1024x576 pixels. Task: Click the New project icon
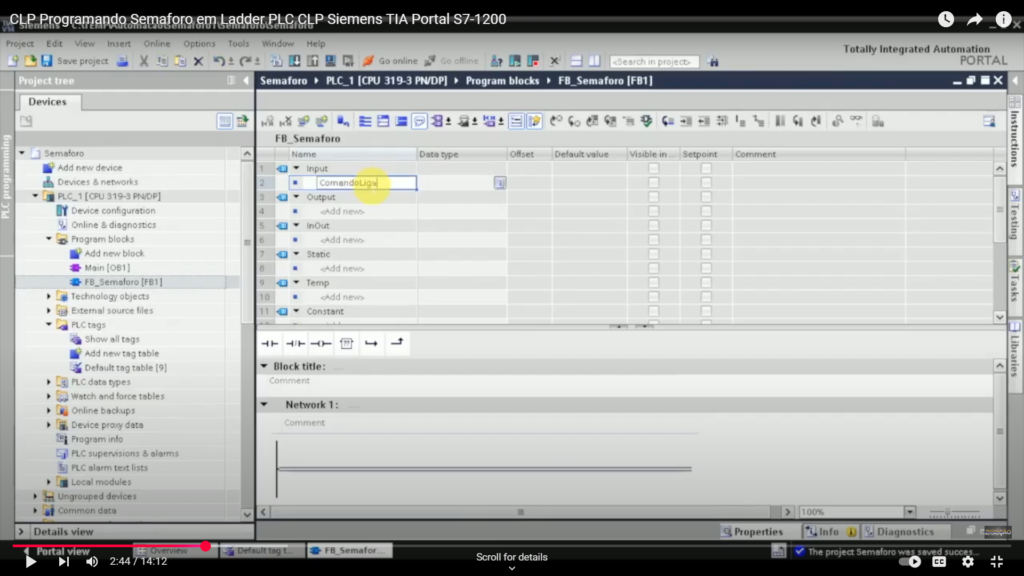click(12, 61)
